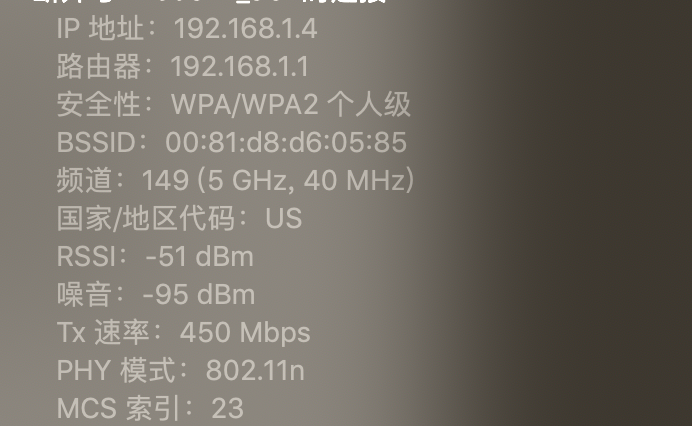
Task: Click the PHY mode value 802.11n
Action: (255, 370)
